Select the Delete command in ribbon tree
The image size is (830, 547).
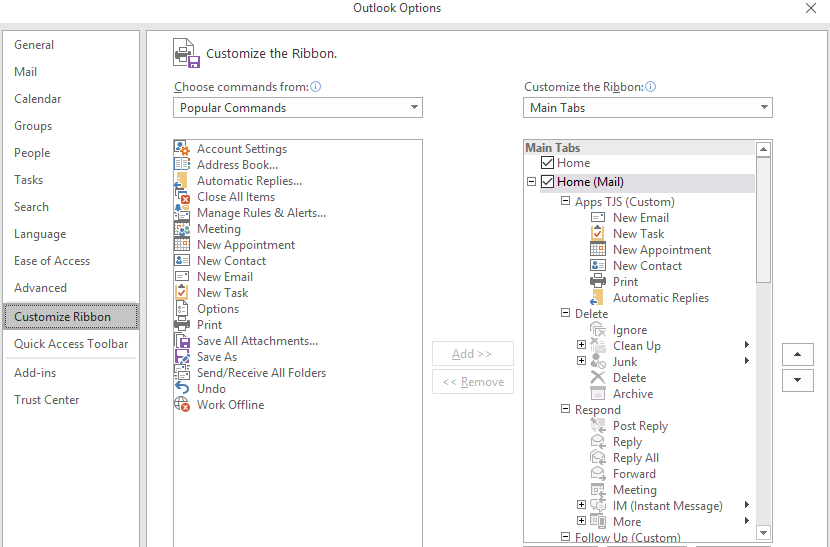(629, 378)
